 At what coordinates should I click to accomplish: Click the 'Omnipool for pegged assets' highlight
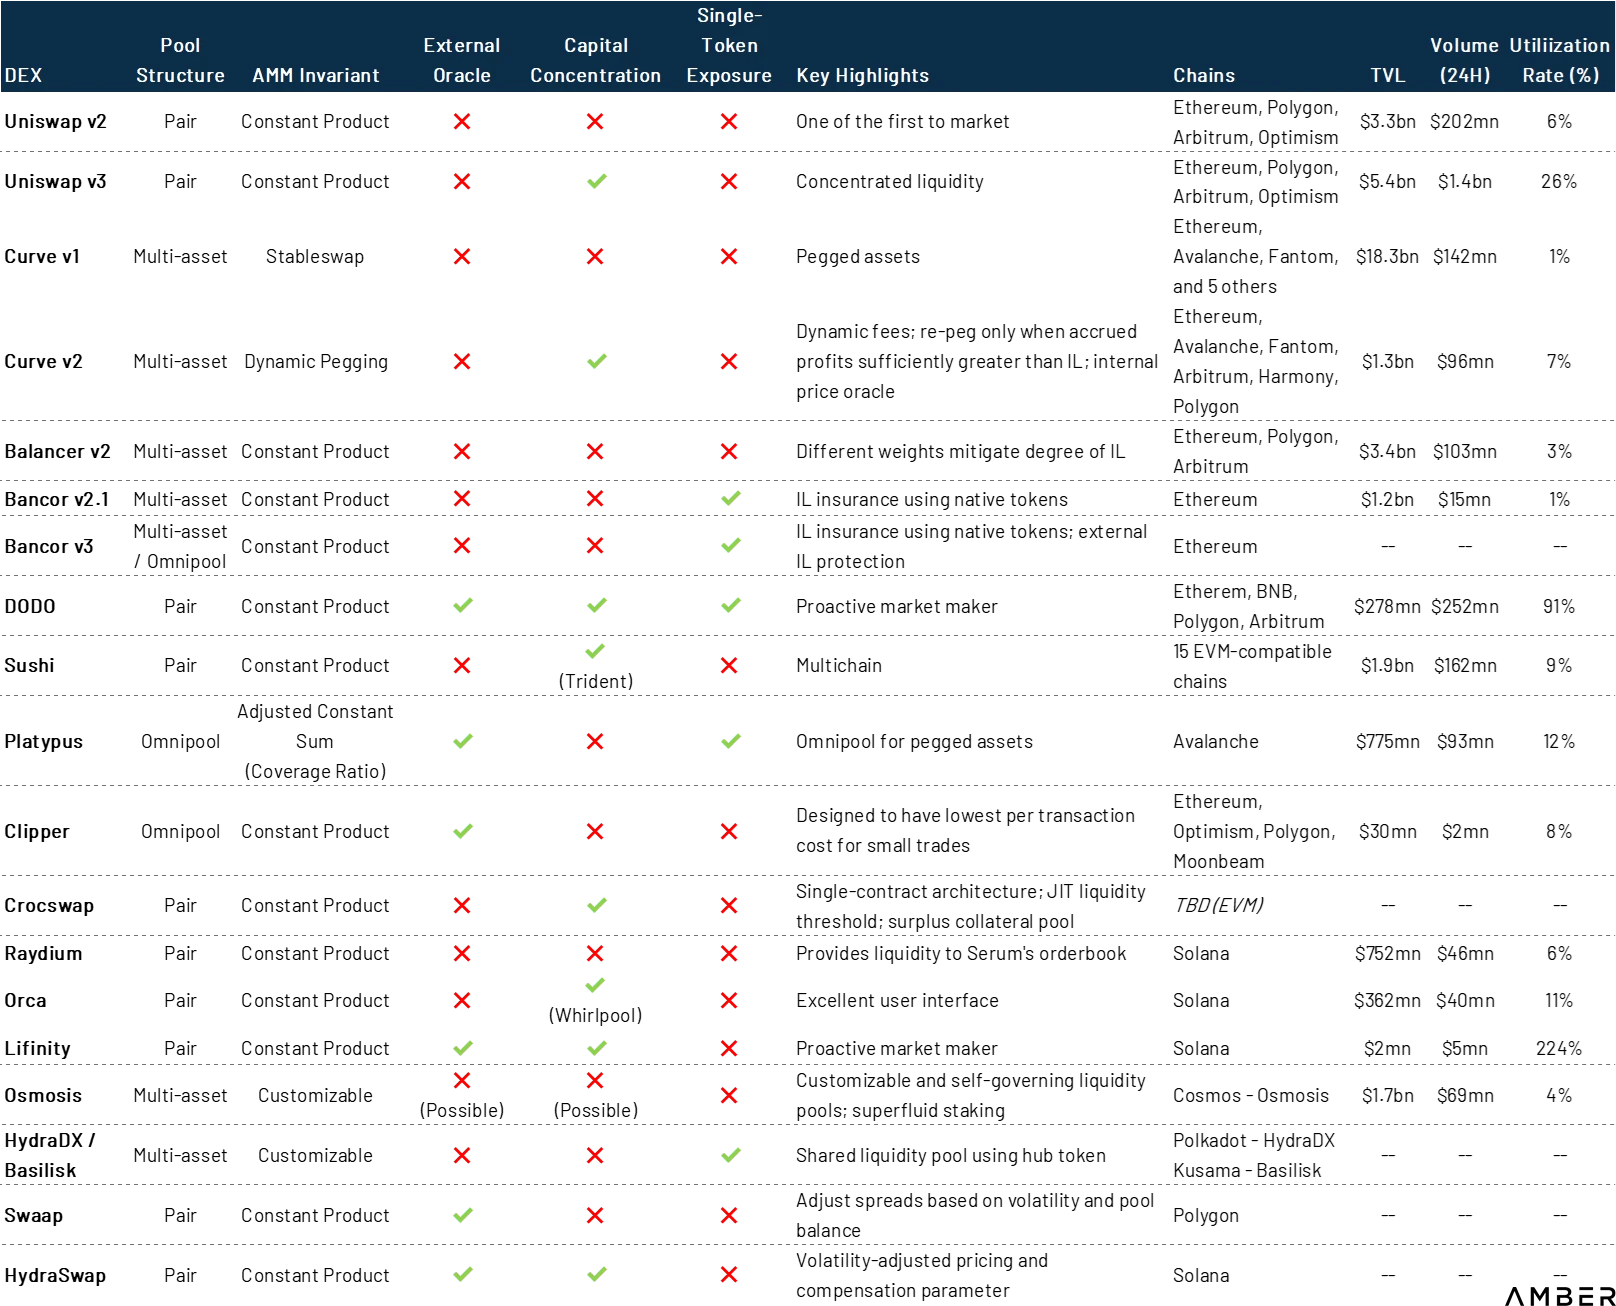[914, 741]
